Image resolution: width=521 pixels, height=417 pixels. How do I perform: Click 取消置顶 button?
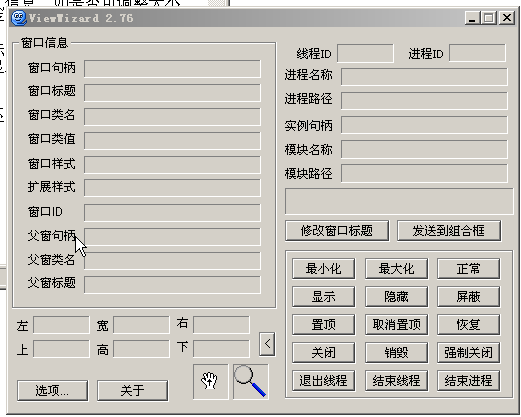(396, 324)
